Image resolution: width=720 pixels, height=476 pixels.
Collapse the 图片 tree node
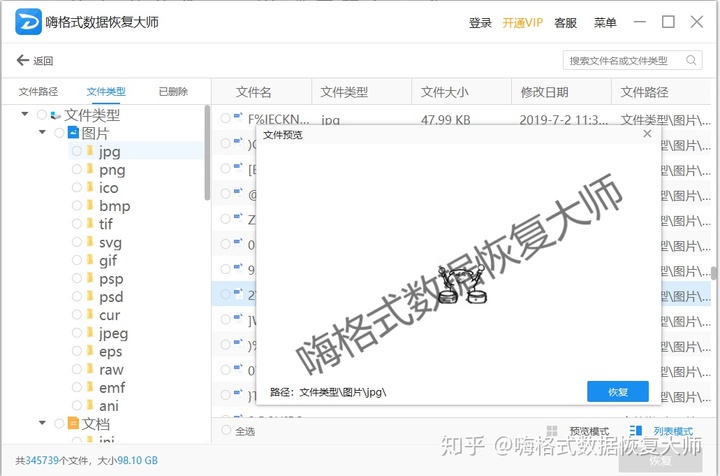(42, 132)
